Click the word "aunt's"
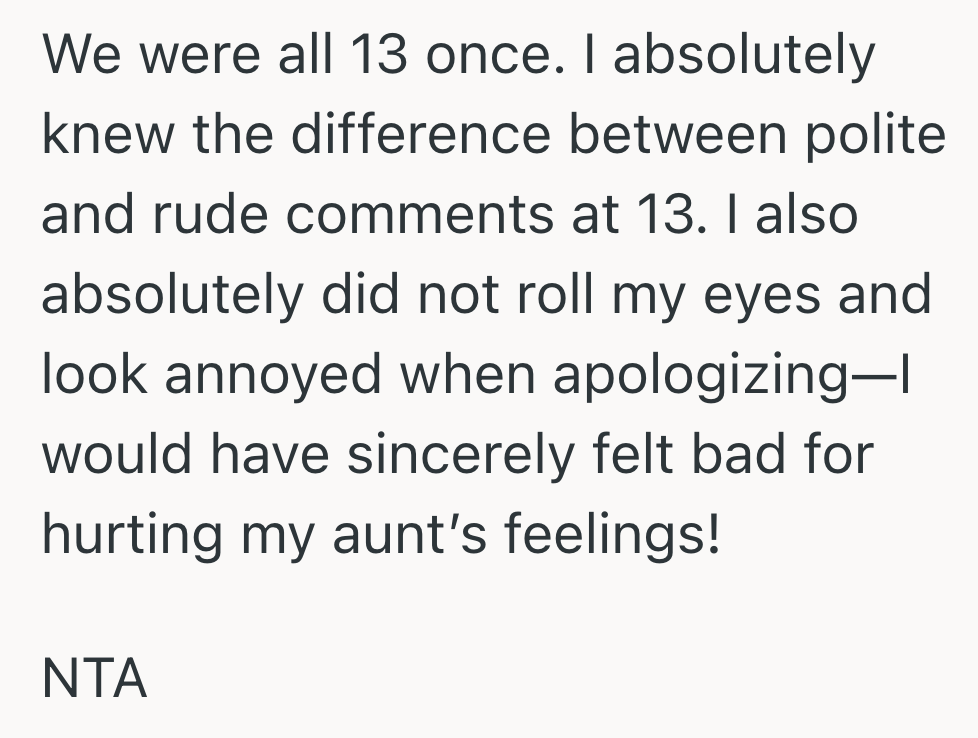Image resolution: width=978 pixels, height=738 pixels. coord(396,532)
